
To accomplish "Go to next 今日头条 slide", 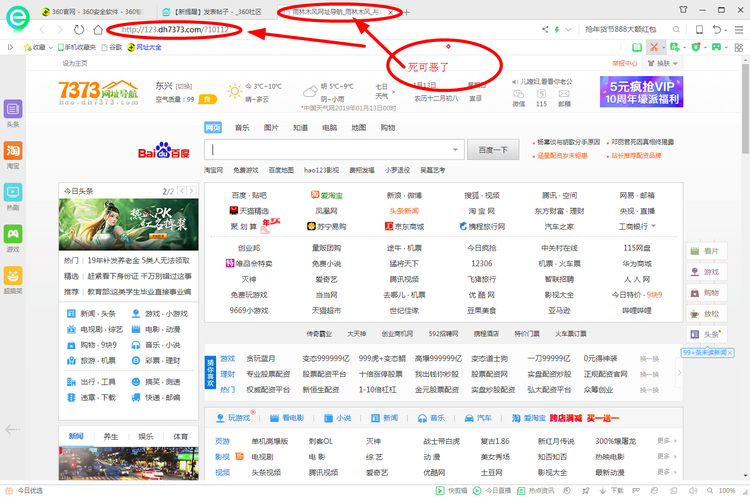I will coord(191,191).
